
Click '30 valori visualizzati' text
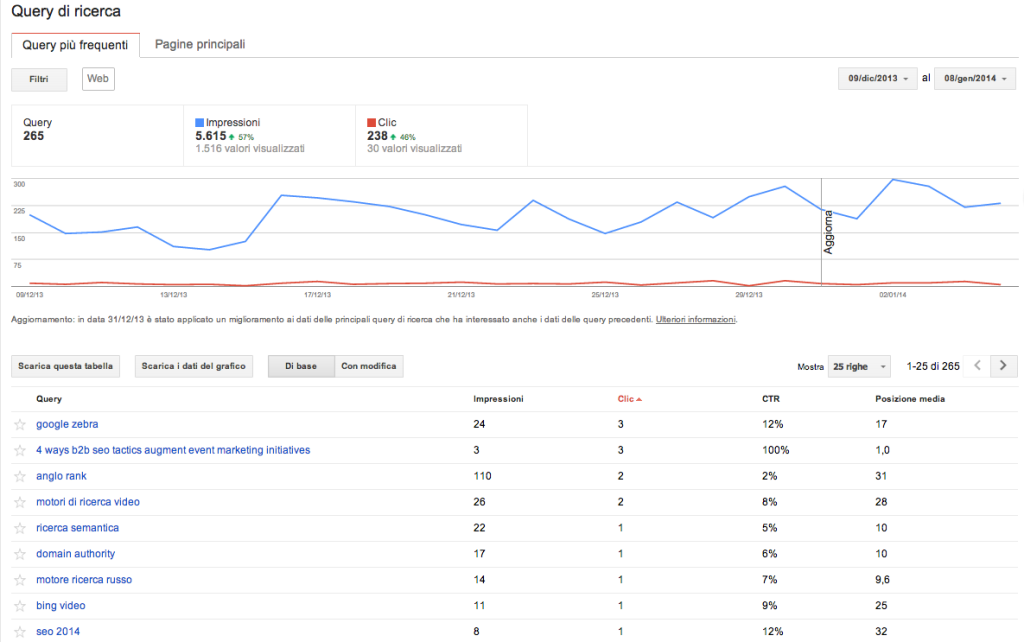[415, 149]
